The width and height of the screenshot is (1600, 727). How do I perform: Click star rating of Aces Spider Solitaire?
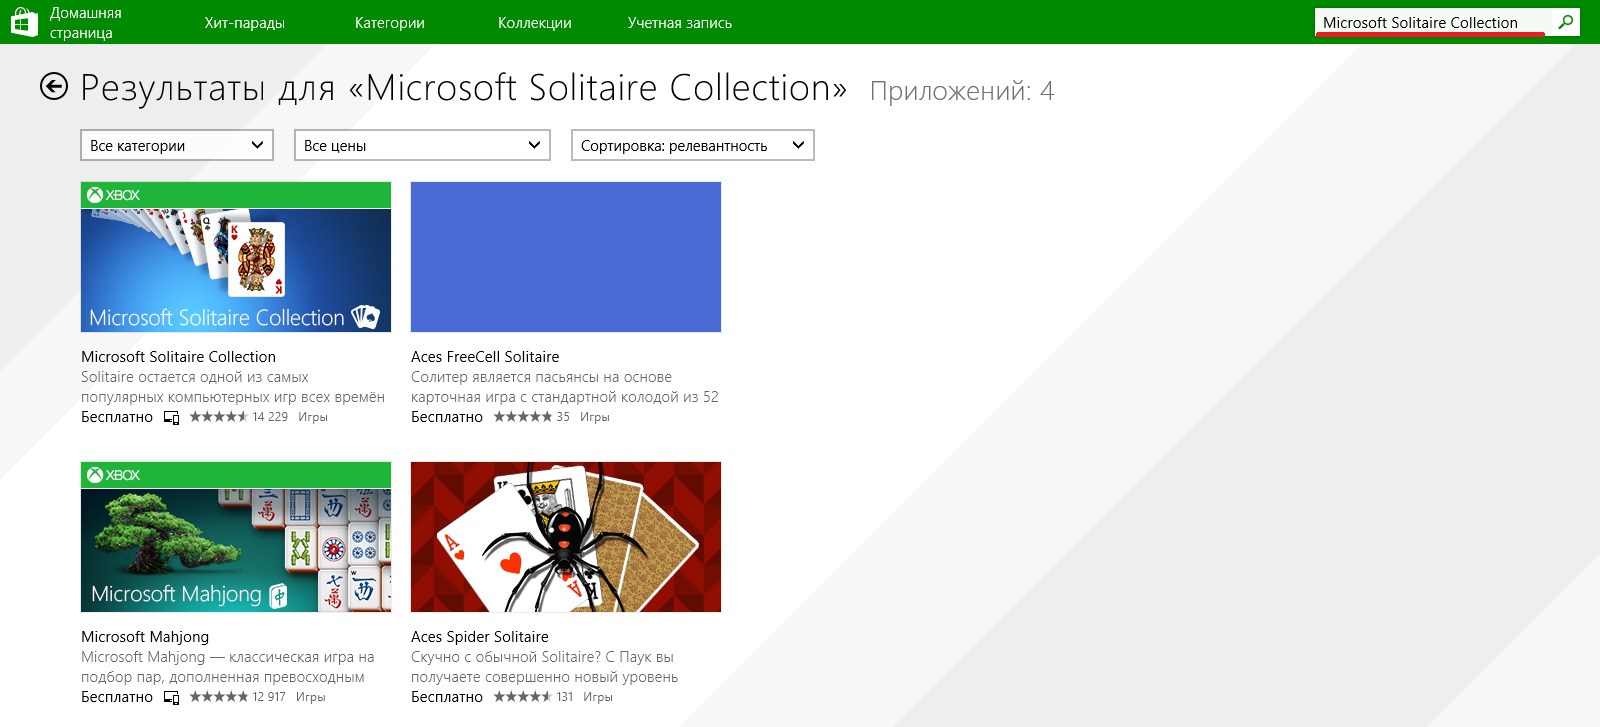click(522, 697)
